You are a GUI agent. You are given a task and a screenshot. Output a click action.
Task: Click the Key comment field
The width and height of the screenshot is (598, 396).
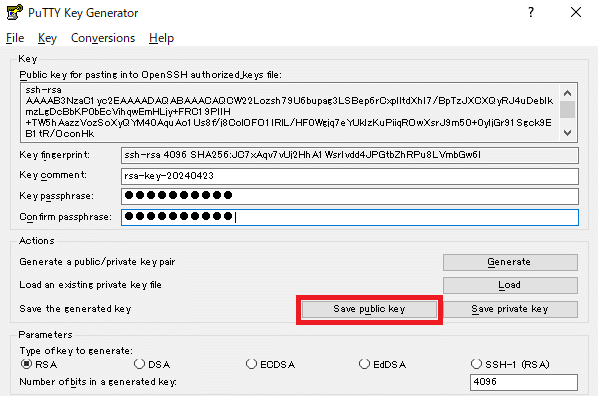pyautogui.click(x=350, y=176)
